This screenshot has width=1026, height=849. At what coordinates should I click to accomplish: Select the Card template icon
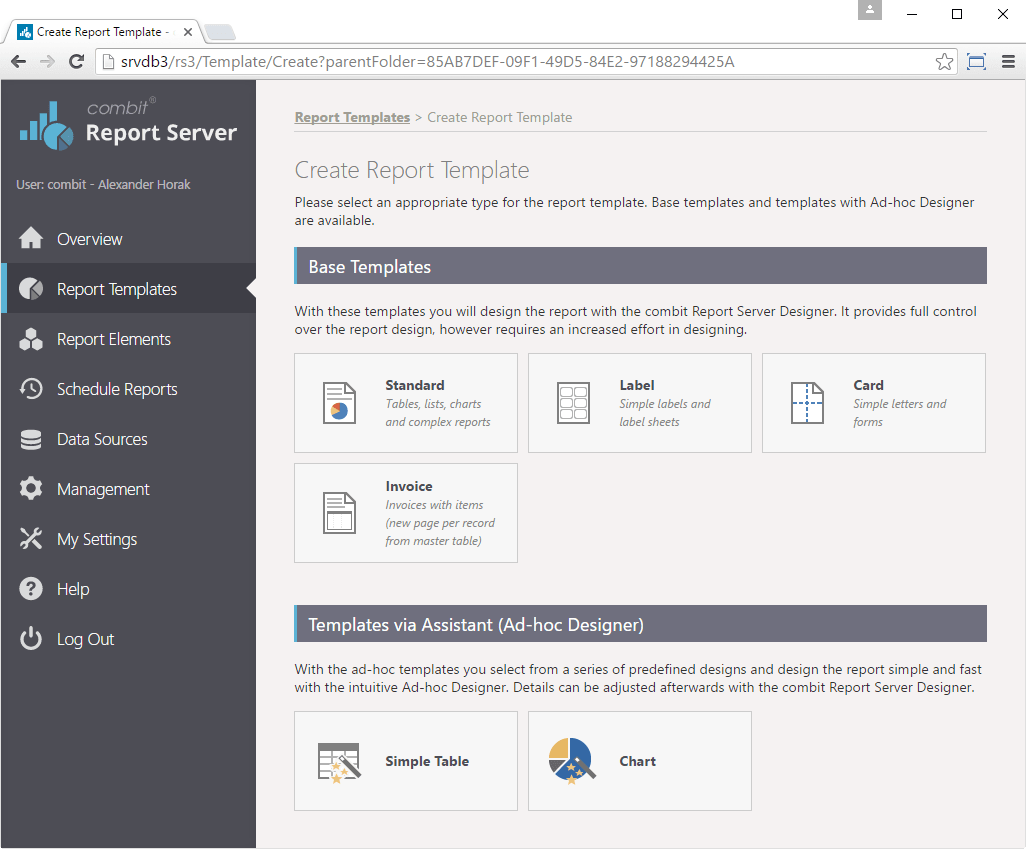coord(807,403)
